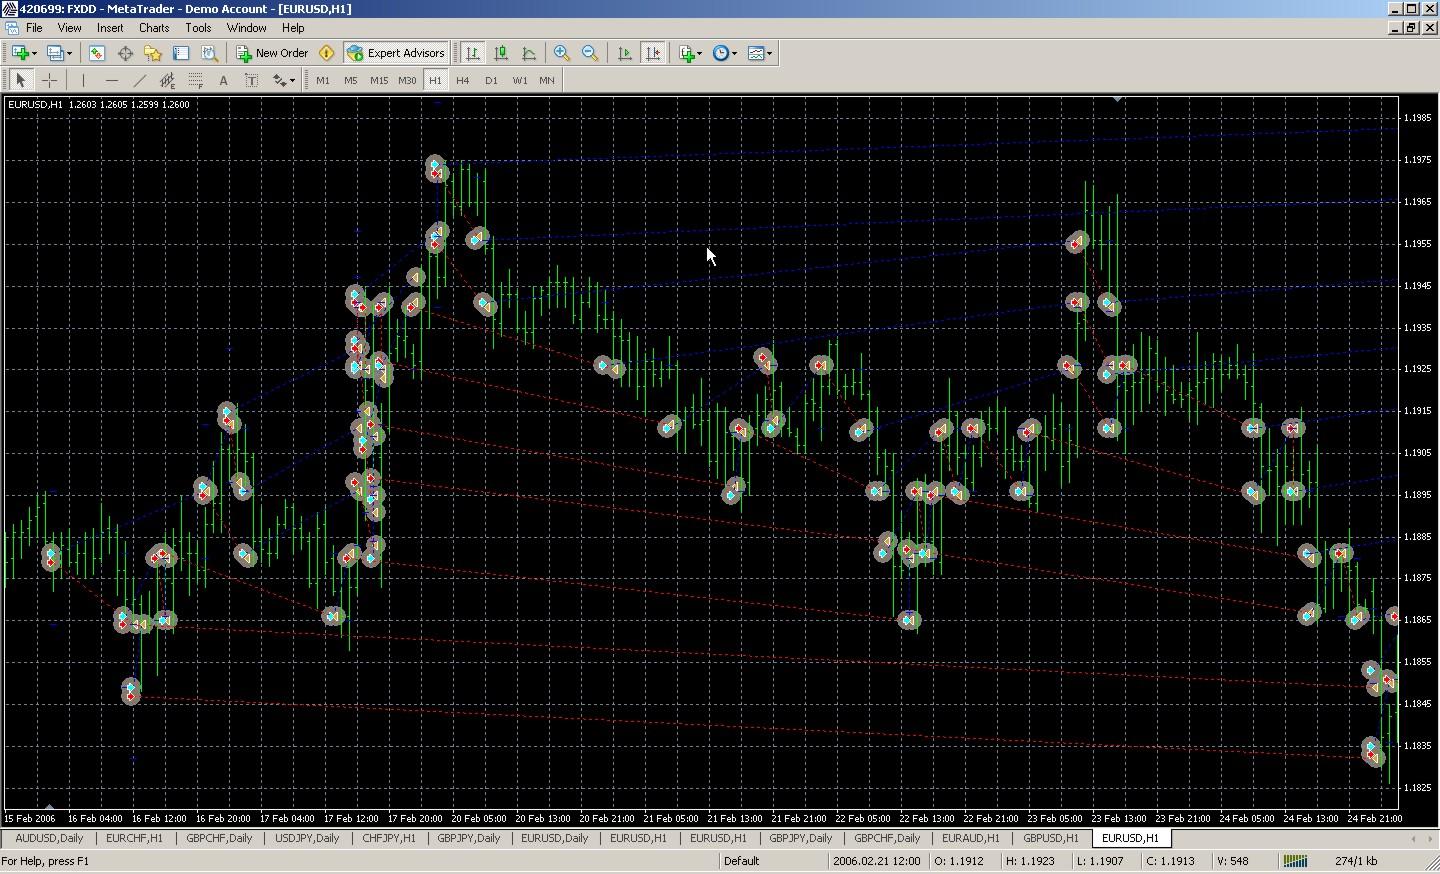Switch chart to MN timeframe
Screen dimensions: 1440x874
pyautogui.click(x=547, y=80)
